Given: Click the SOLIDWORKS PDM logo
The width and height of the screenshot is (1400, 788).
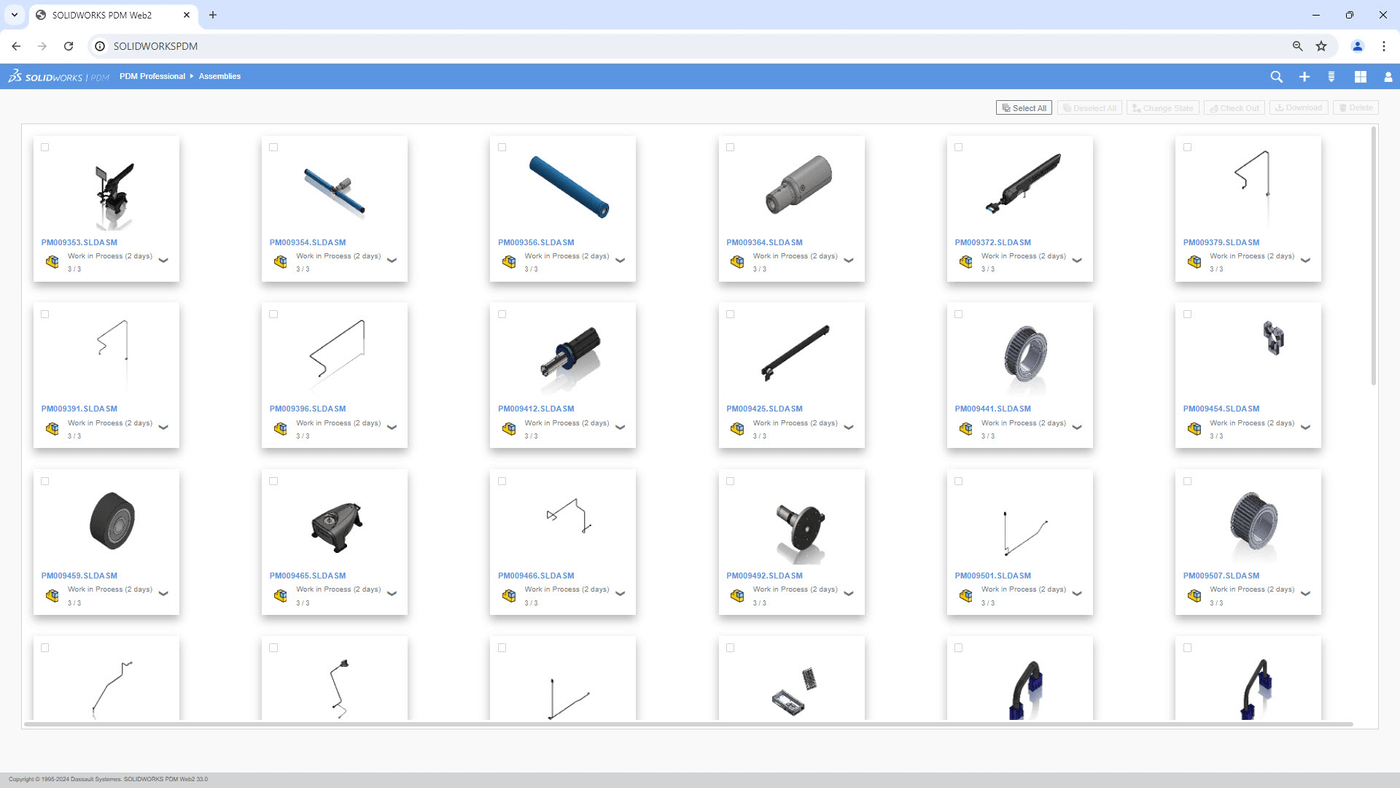Looking at the screenshot, I should 57,75.
